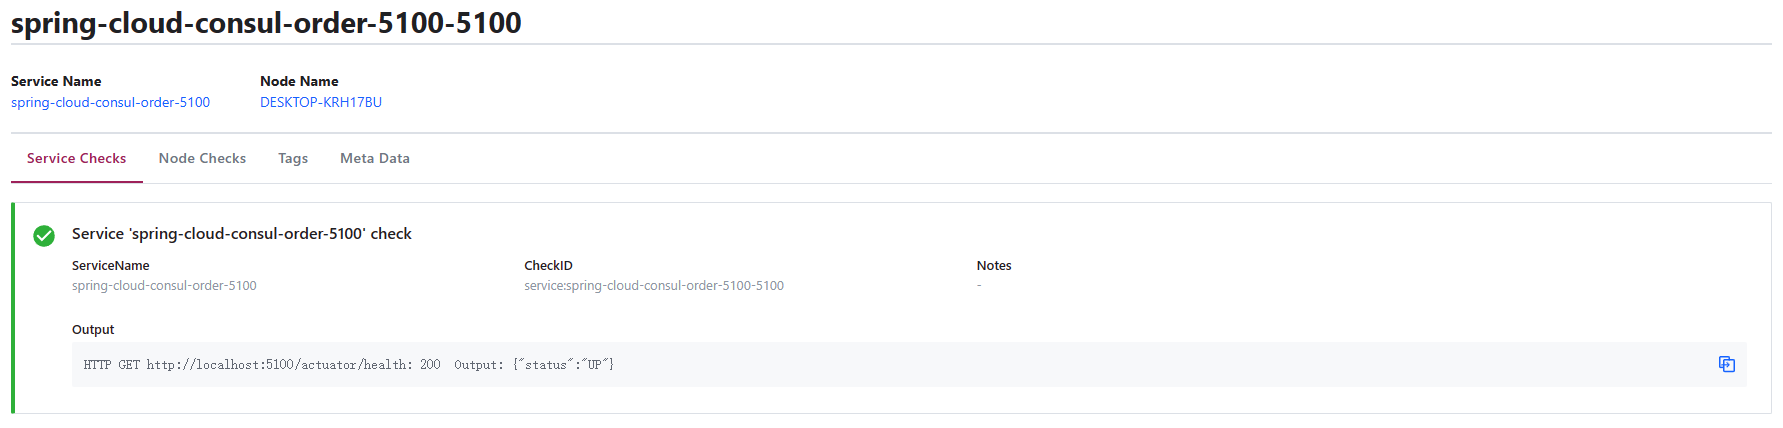Click the gray ServiceName value text
1783x428 pixels.
[x=164, y=286]
